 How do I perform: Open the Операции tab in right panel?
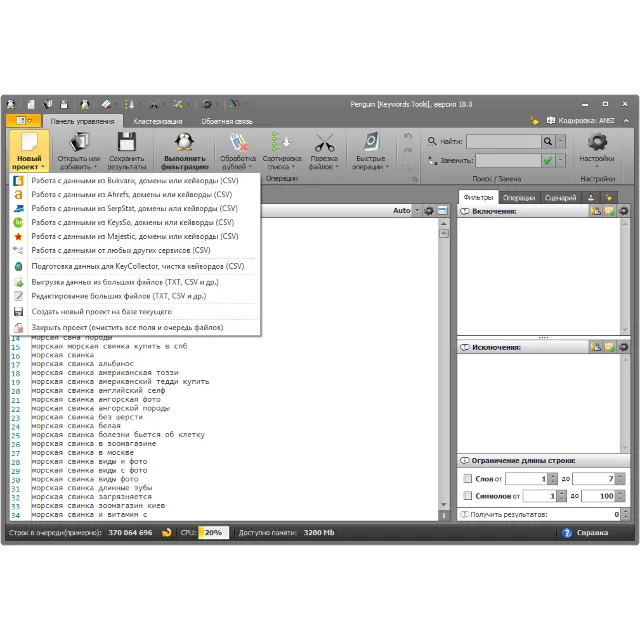[x=519, y=198]
